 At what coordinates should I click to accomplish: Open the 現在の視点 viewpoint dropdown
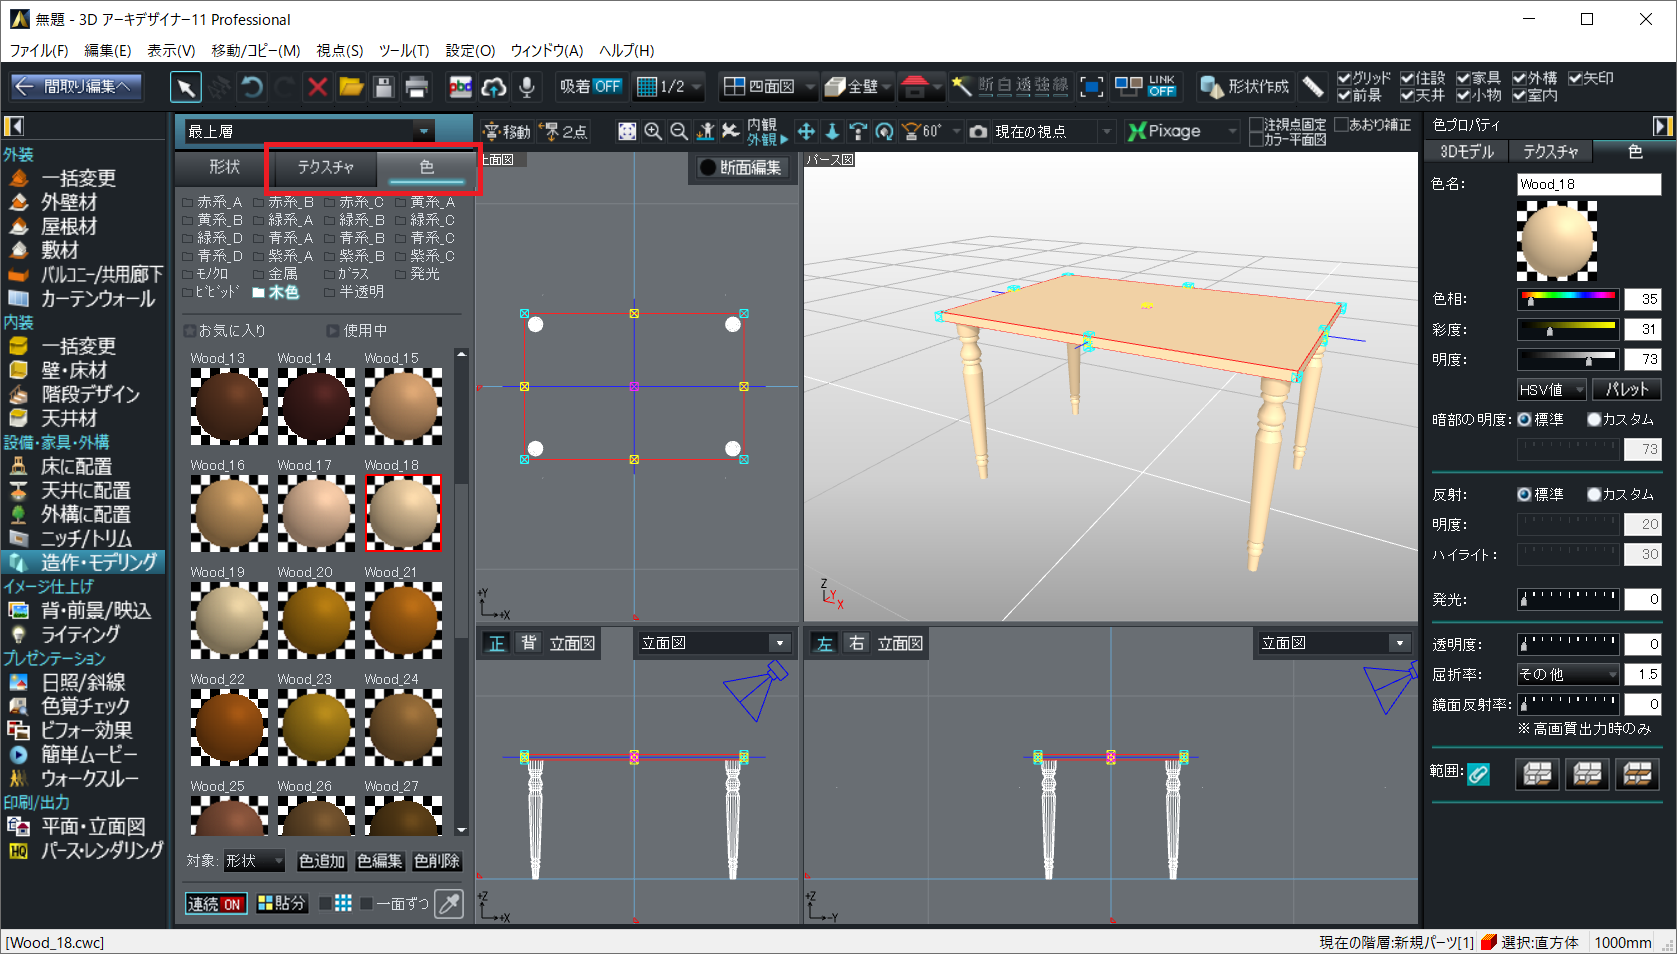tap(1106, 131)
